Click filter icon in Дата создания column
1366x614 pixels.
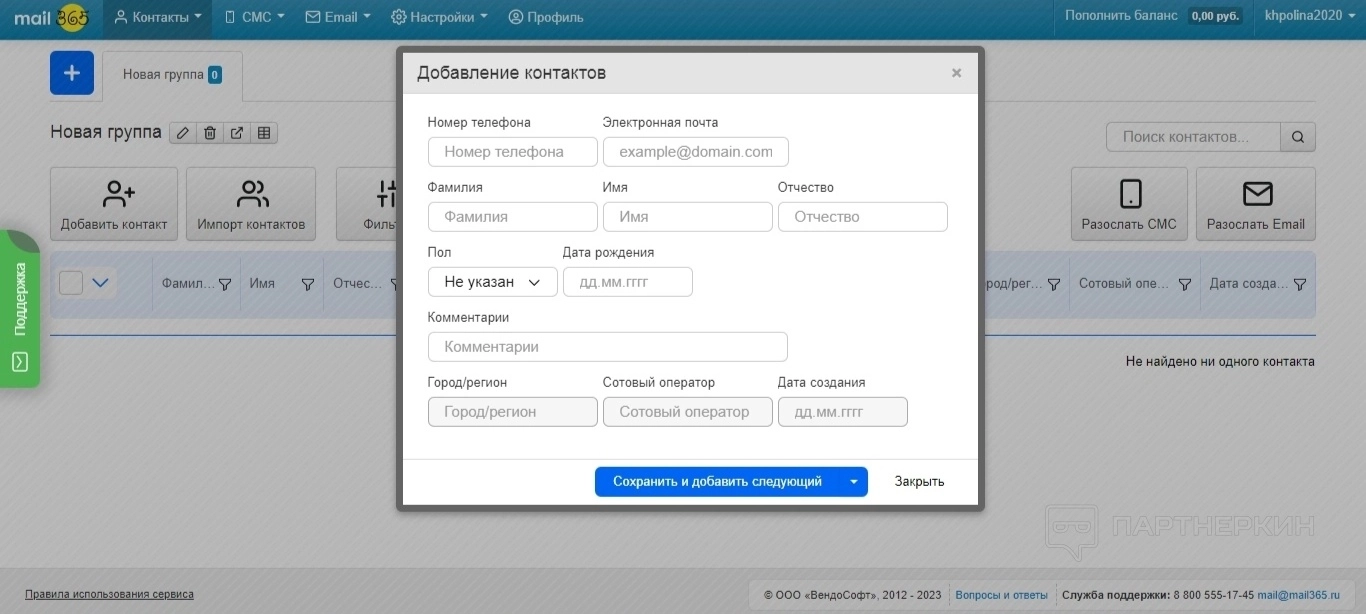click(x=1300, y=284)
